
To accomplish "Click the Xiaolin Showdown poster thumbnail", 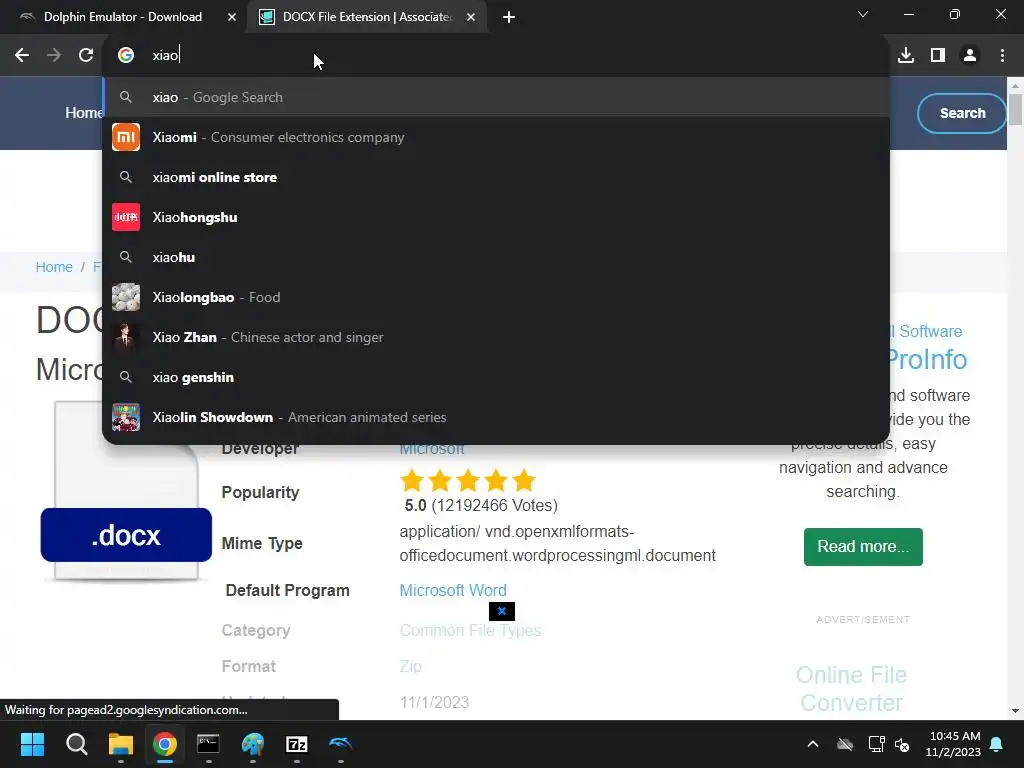I will (126, 417).
